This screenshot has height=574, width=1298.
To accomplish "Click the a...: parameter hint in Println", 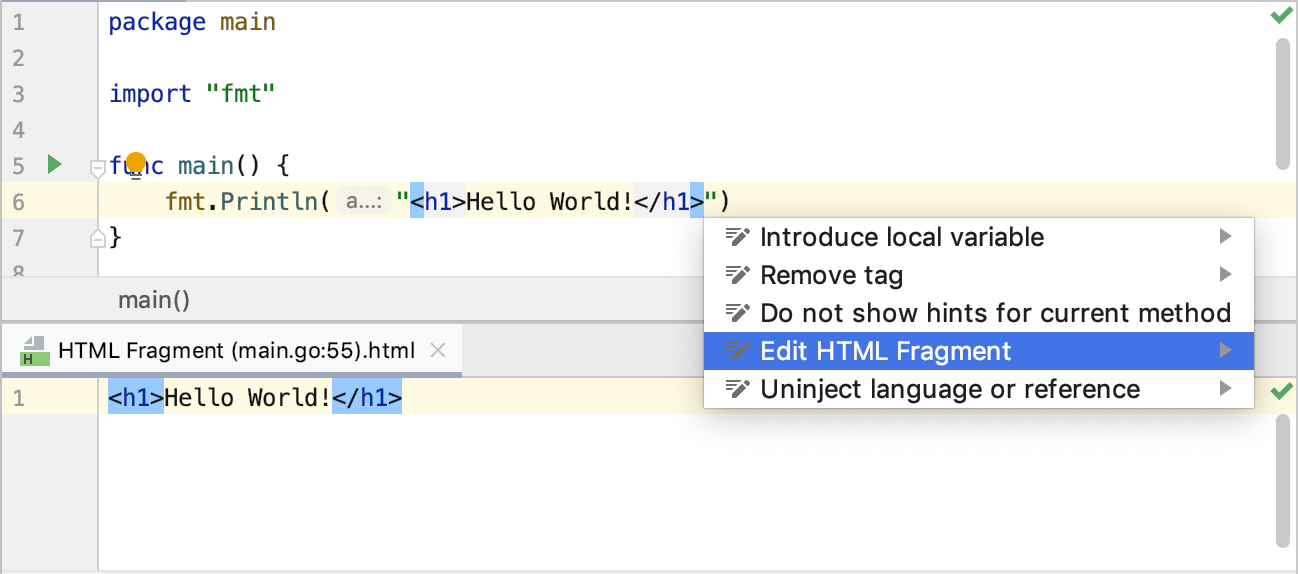I will 362,202.
